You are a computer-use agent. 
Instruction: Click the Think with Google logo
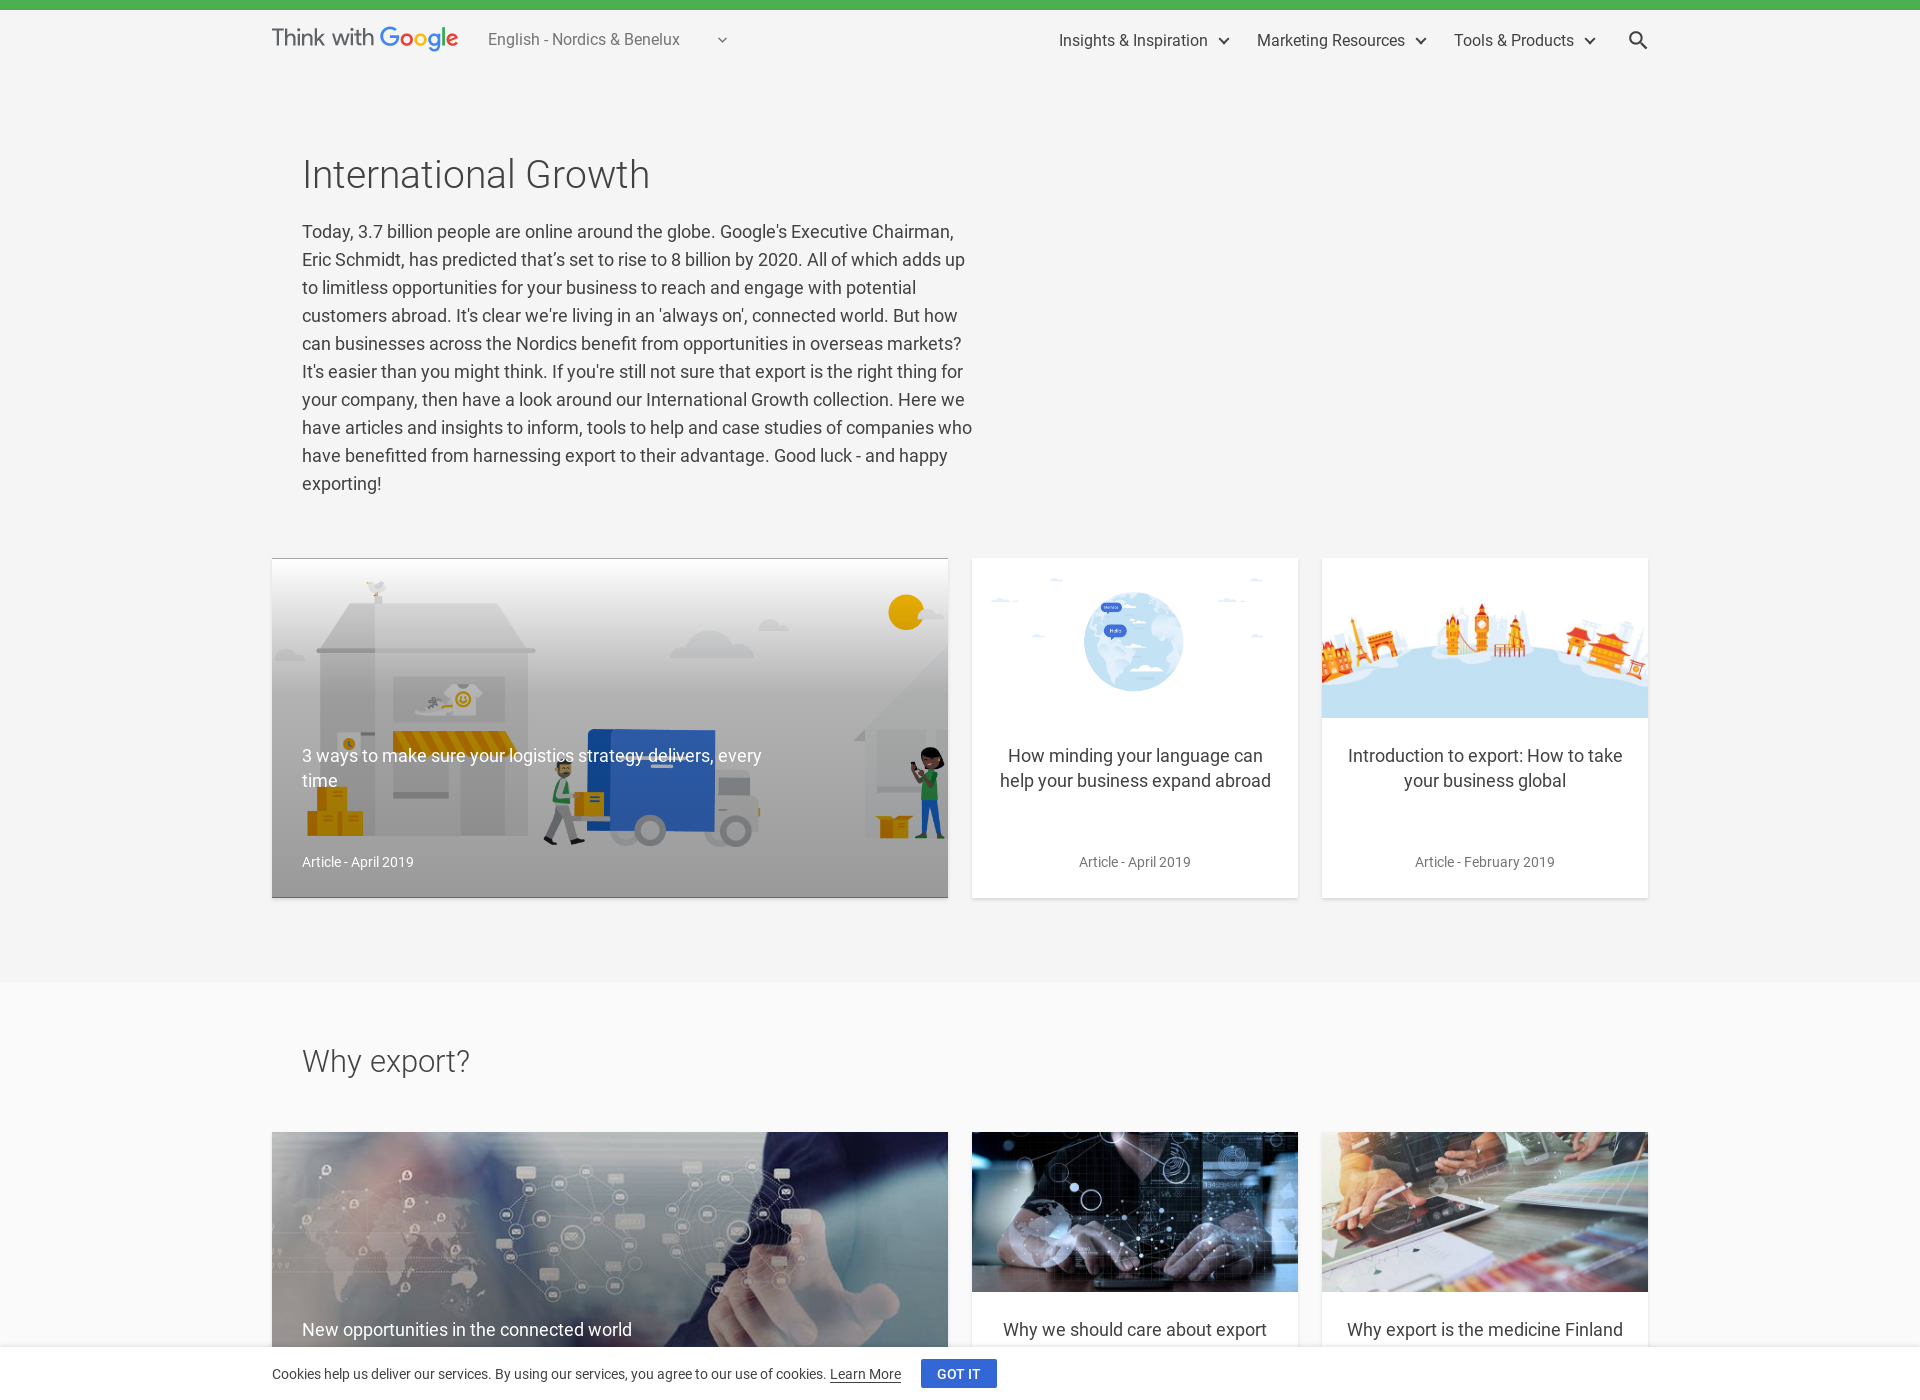[364, 40]
